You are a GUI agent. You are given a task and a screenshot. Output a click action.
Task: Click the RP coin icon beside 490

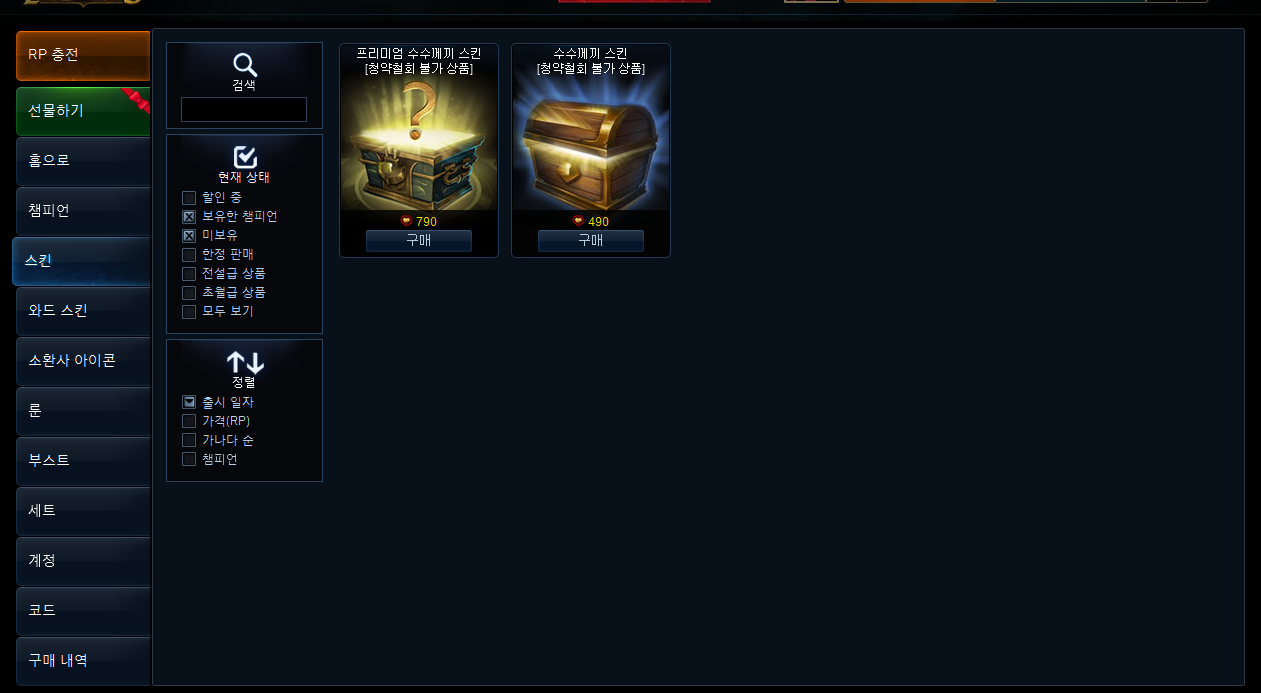click(578, 221)
